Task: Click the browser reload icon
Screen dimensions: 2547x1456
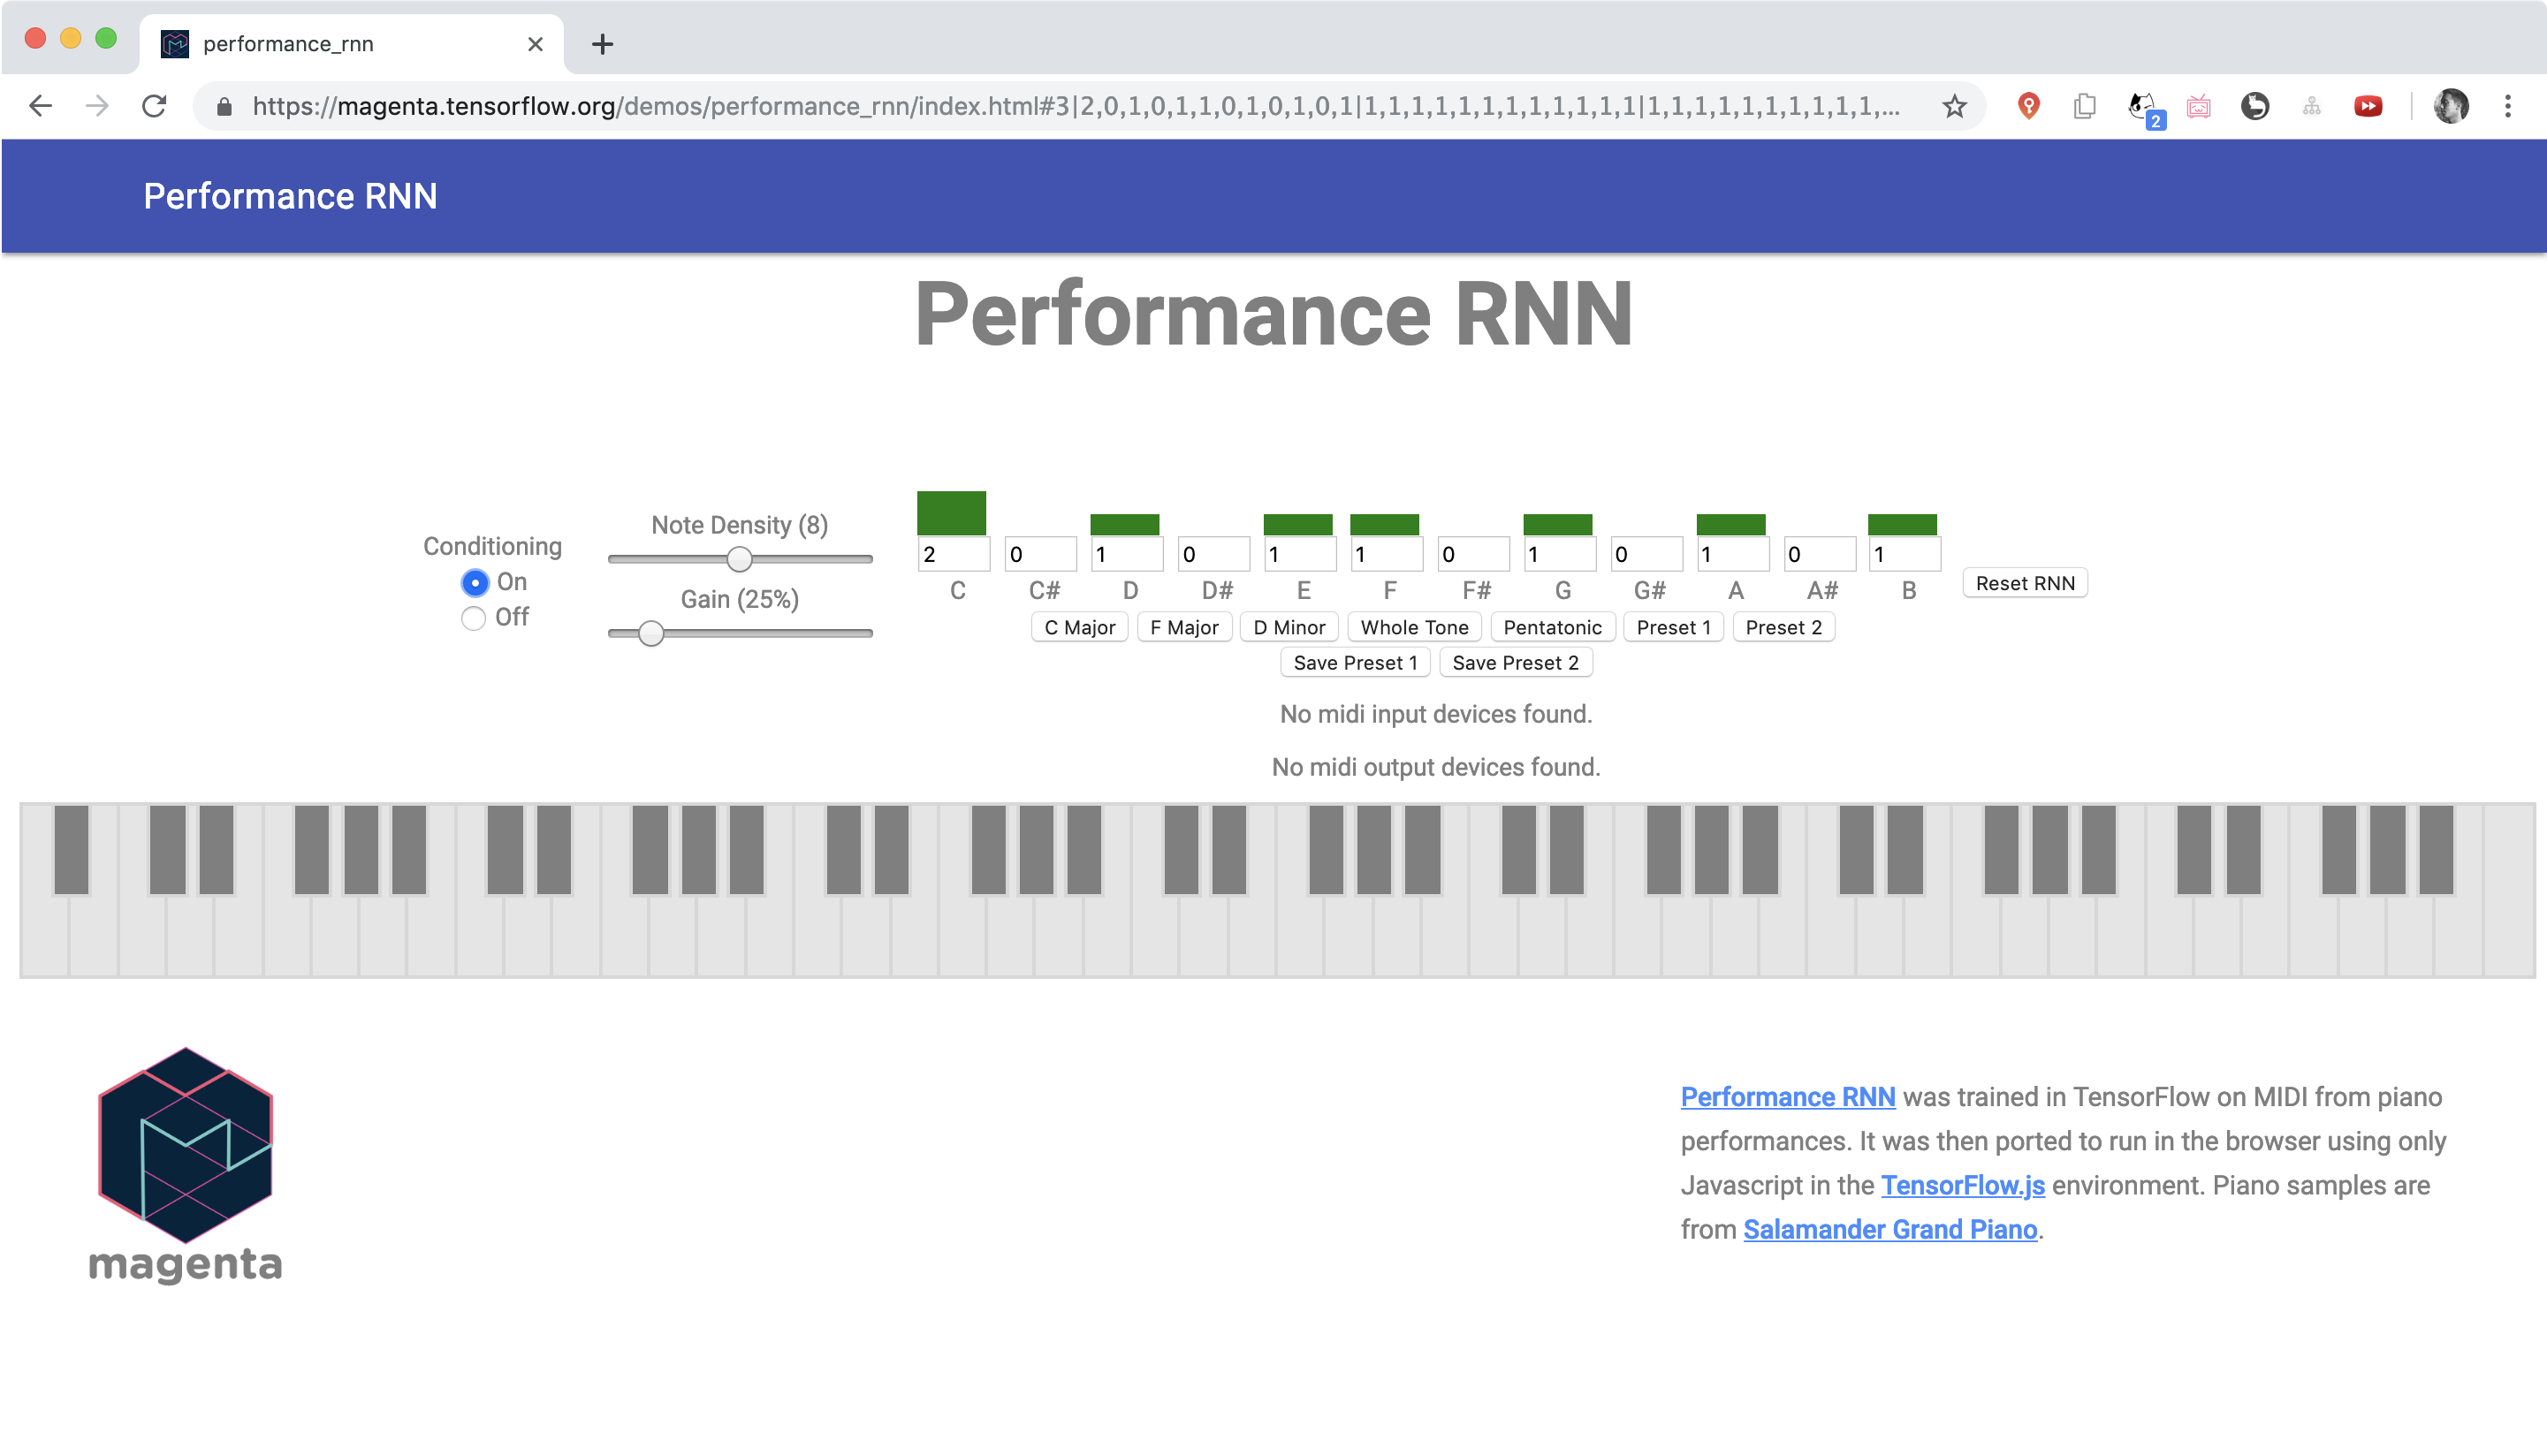Action: 154,106
